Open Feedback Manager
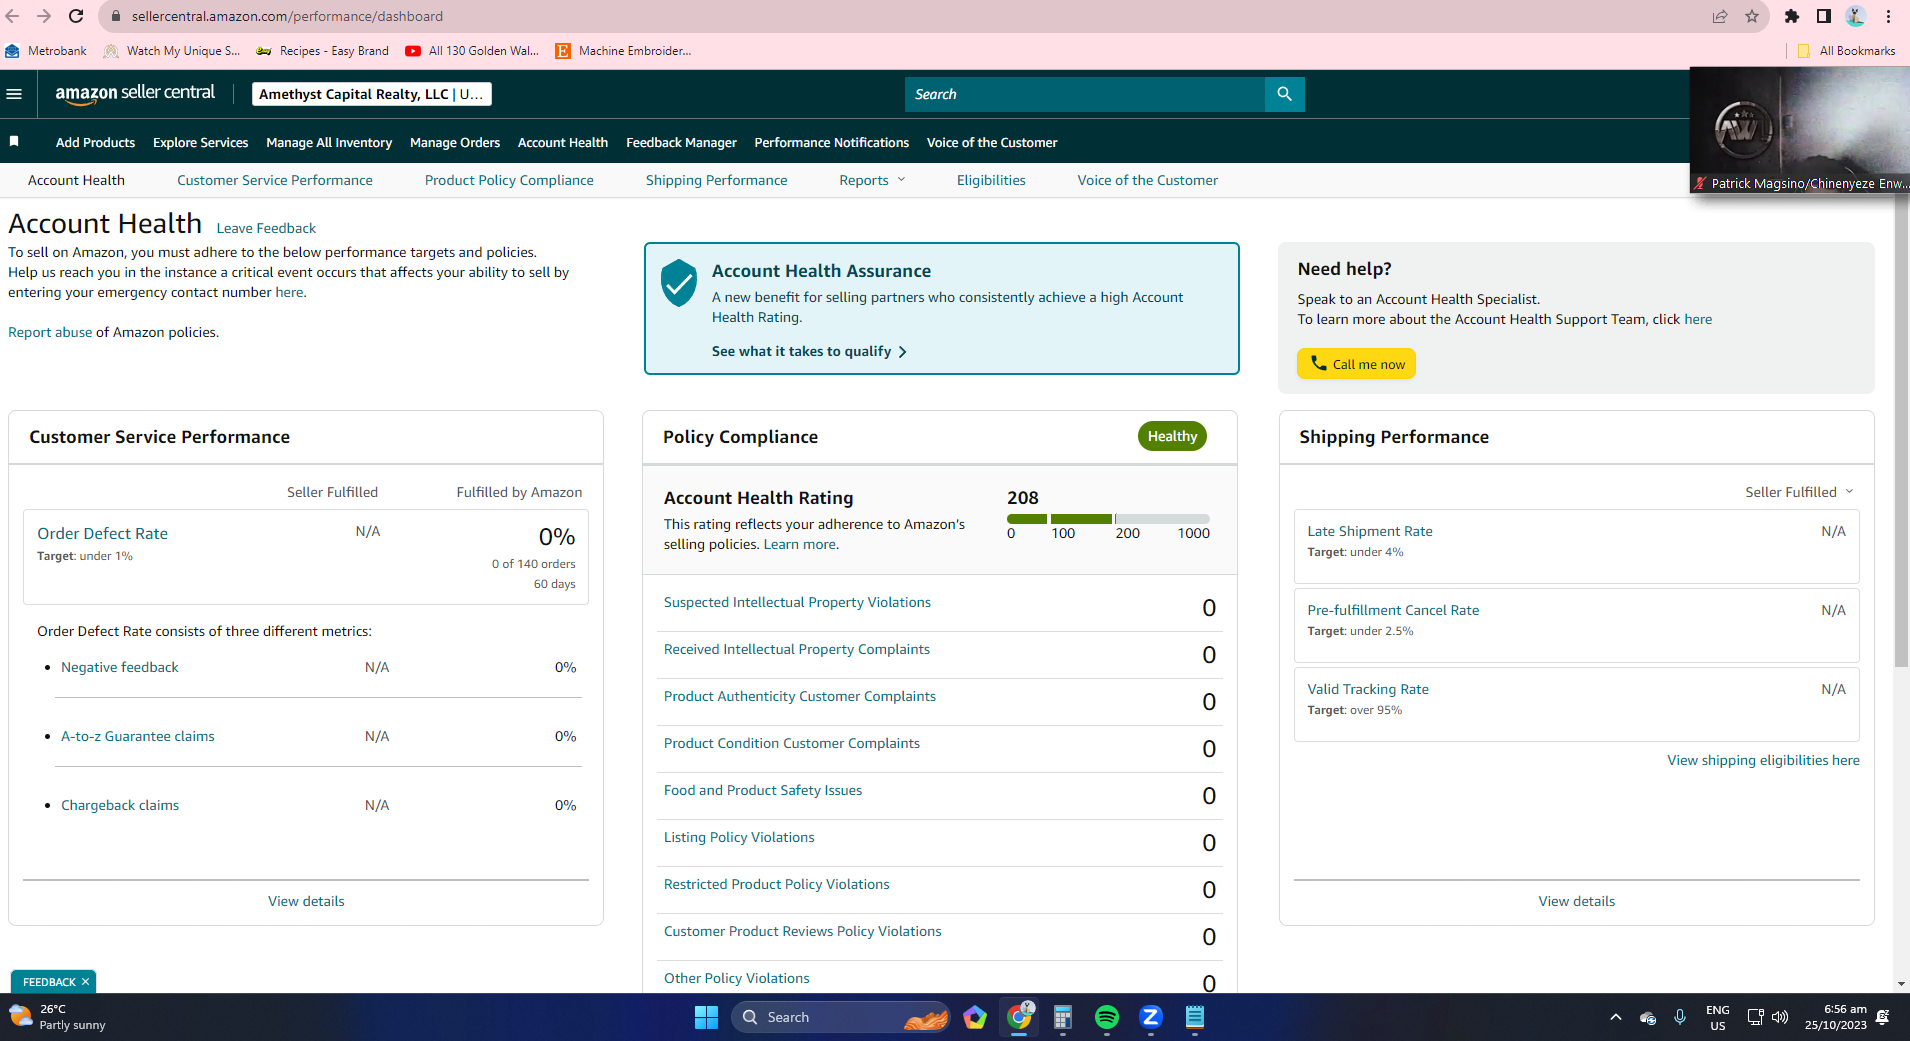 pos(681,142)
